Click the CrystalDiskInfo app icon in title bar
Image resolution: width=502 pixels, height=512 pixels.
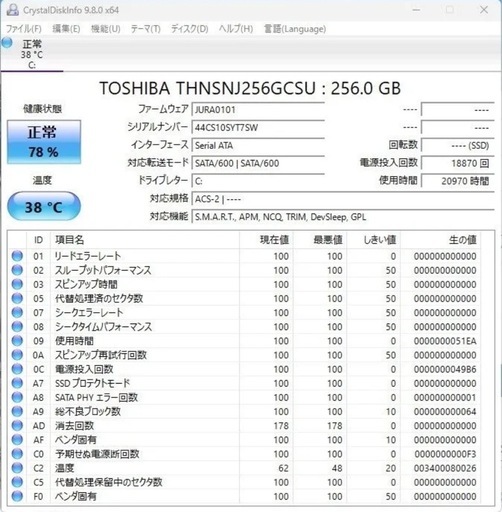pyautogui.click(x=13, y=10)
